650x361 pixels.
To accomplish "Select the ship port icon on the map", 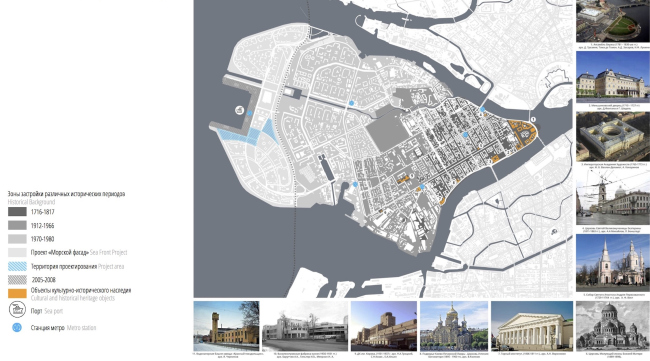I will tap(239, 110).
